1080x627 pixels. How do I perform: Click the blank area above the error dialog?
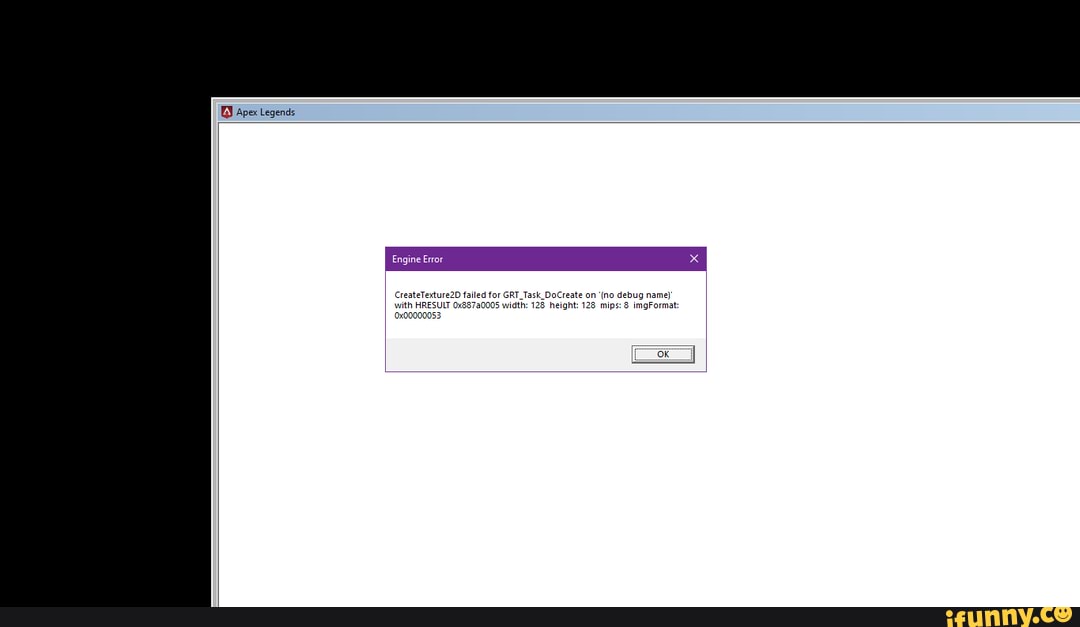click(545, 180)
